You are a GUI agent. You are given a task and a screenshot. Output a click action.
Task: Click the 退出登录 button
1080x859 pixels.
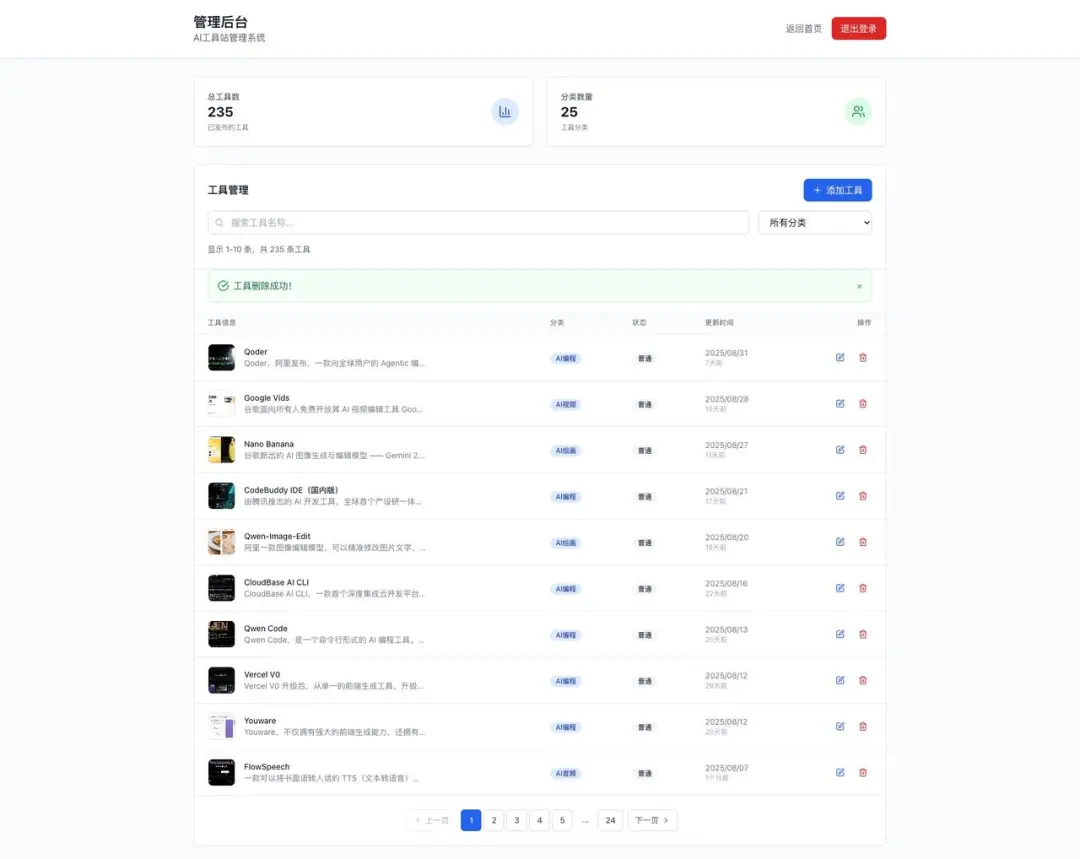(x=858, y=29)
